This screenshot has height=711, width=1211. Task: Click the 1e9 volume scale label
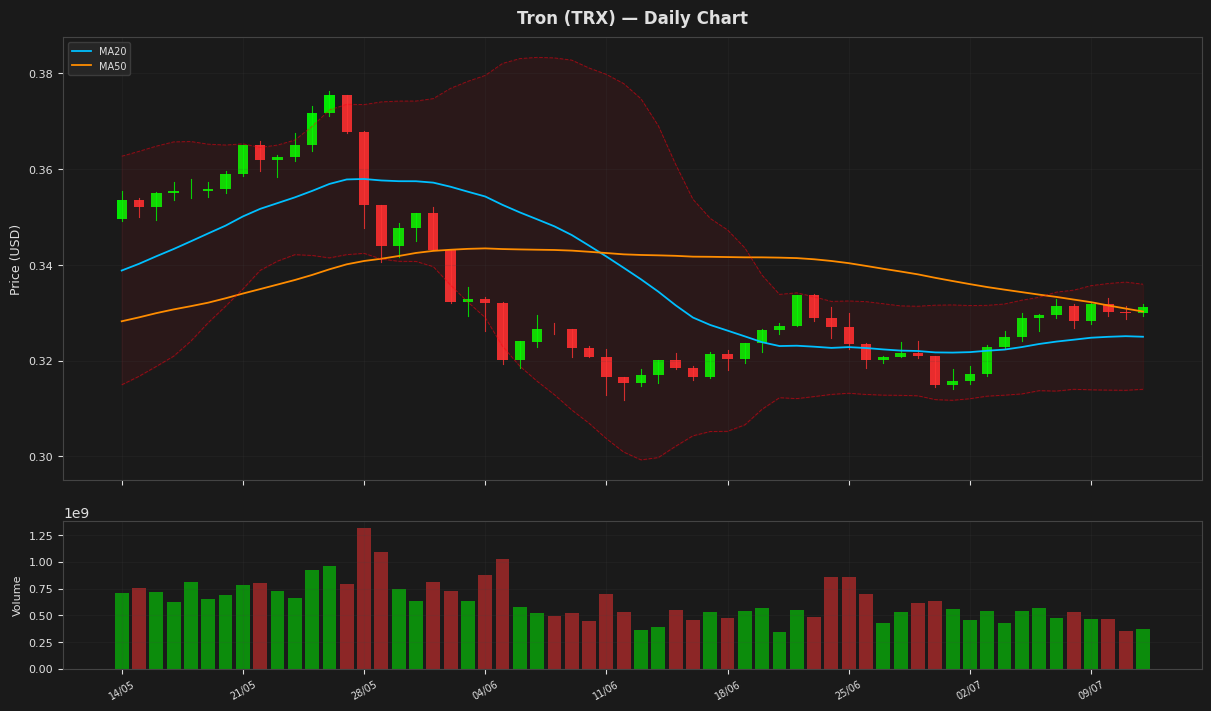(77, 514)
